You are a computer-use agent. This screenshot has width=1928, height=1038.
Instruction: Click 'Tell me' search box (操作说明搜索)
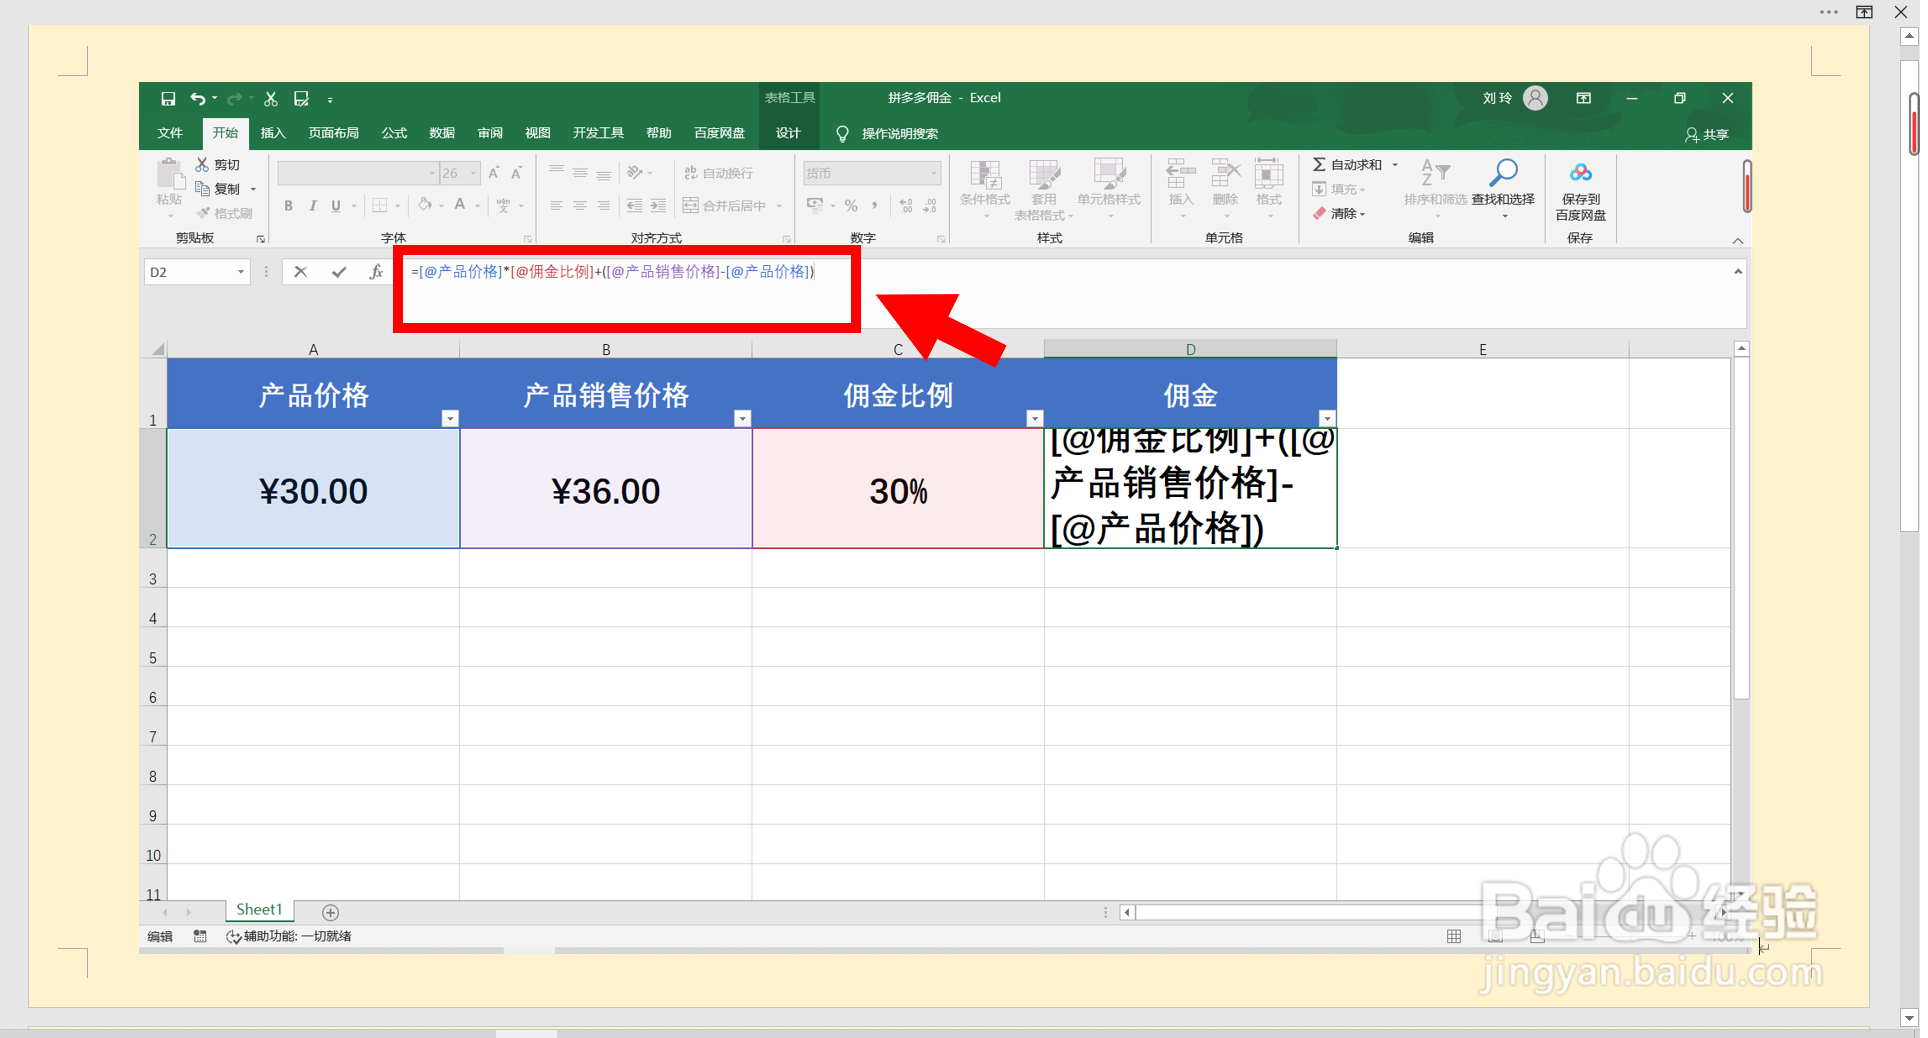888,134
